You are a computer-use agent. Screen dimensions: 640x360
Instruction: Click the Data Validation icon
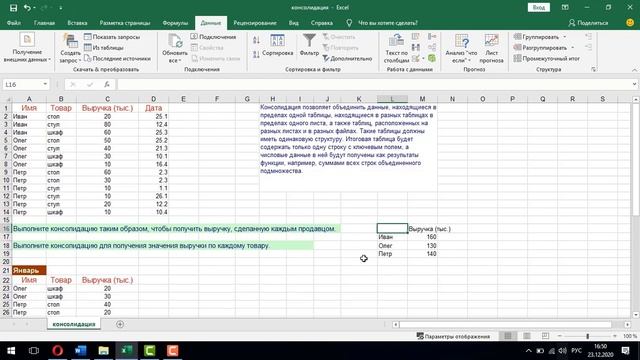pos(415,59)
